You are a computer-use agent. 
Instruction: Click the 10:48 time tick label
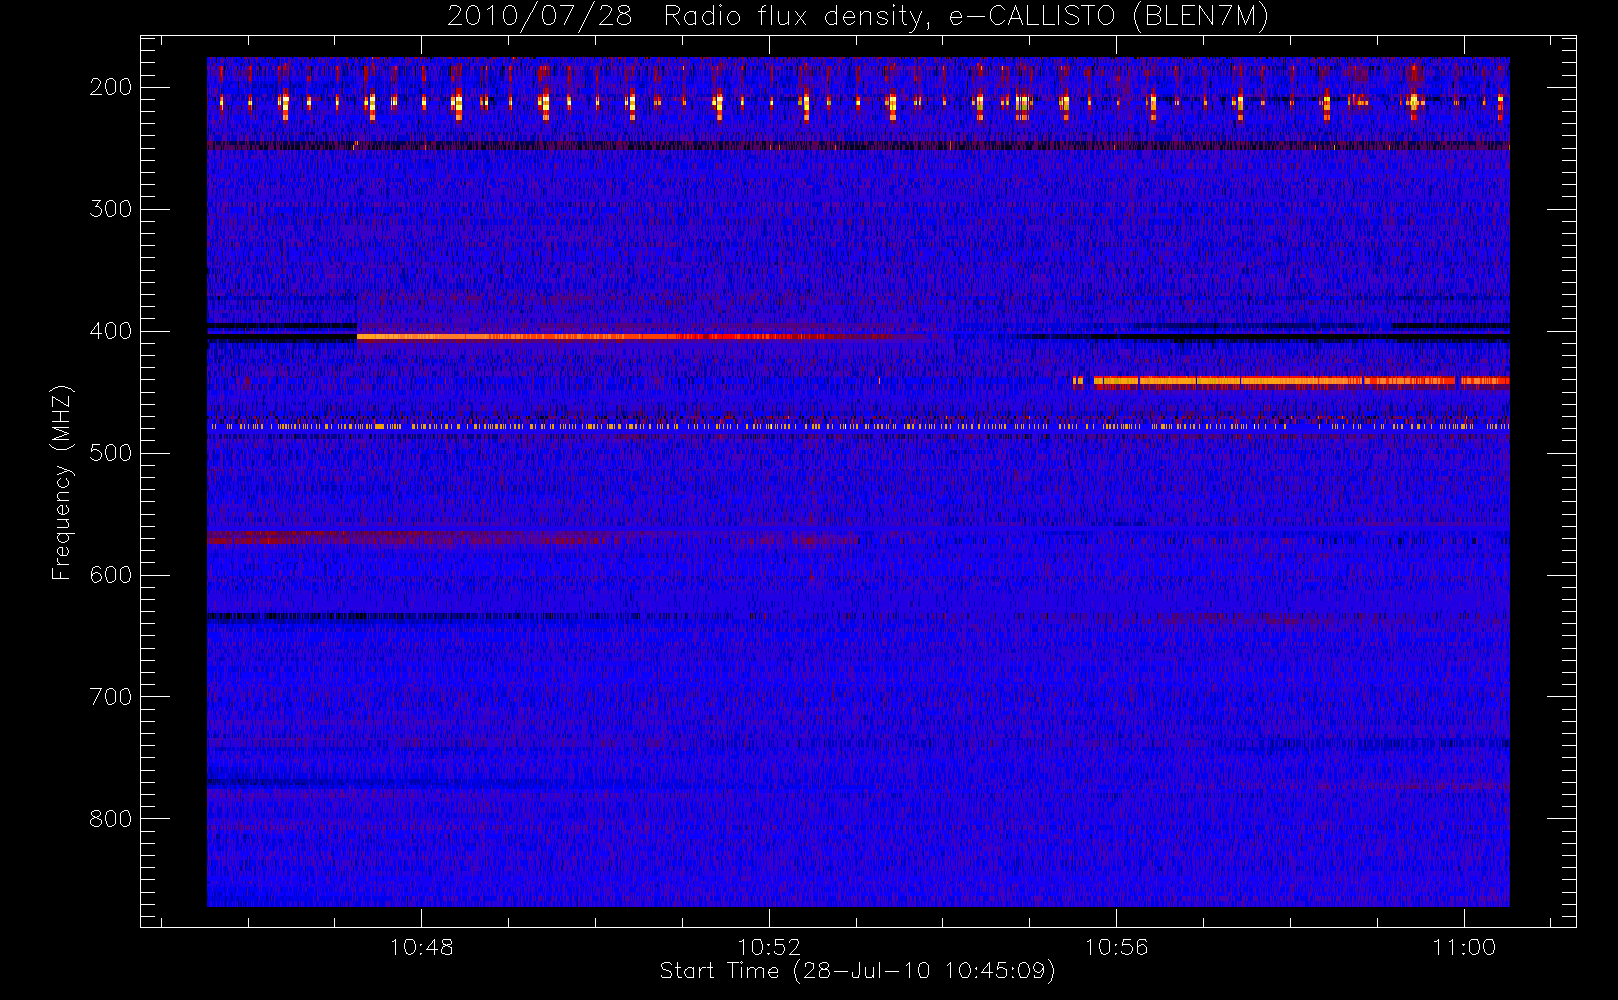coord(421,947)
